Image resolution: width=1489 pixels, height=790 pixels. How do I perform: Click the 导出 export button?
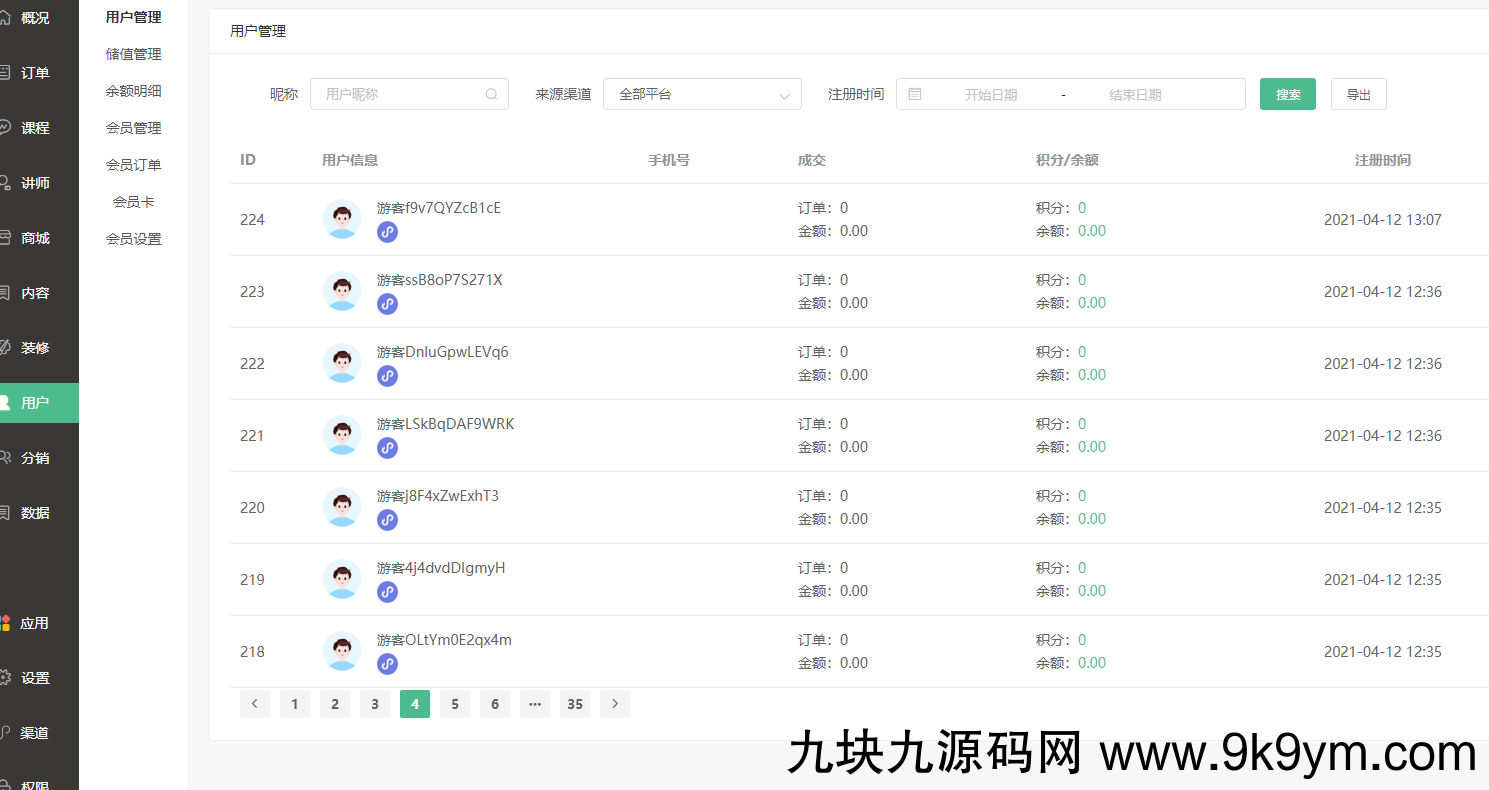(x=1358, y=93)
